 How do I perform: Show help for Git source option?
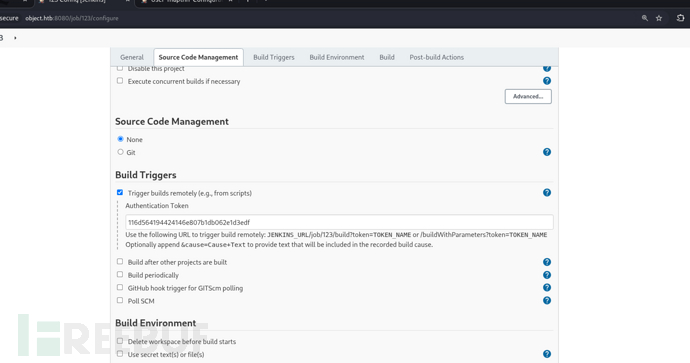[547, 152]
